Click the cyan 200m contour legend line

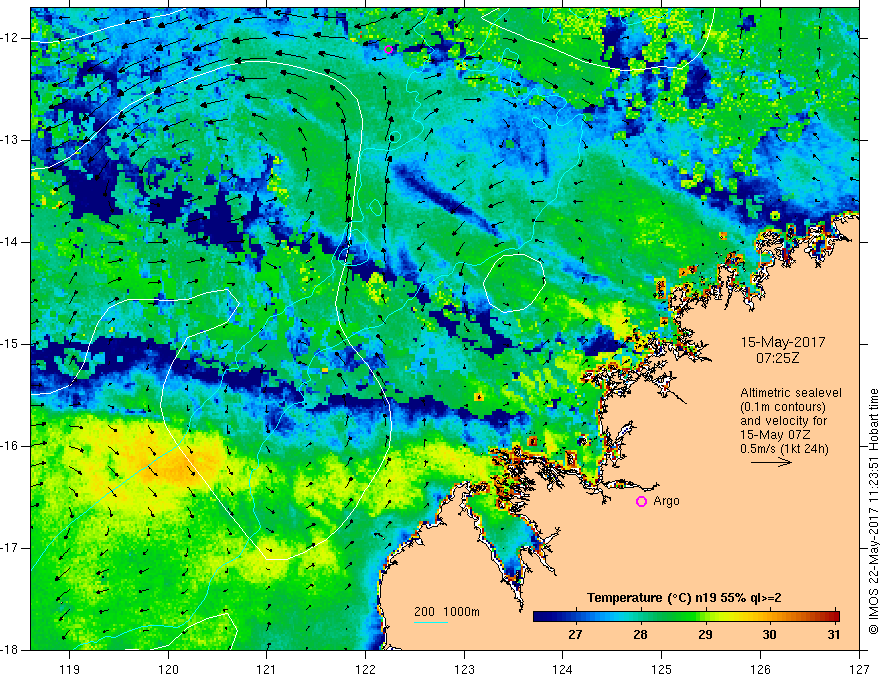tap(431, 622)
